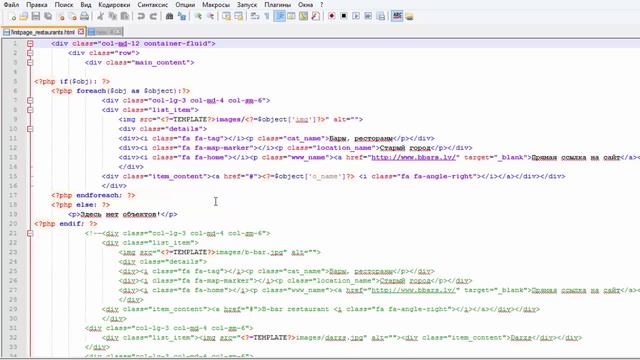Open the Replace dialog icon
640x360 pixels.
[182, 16]
